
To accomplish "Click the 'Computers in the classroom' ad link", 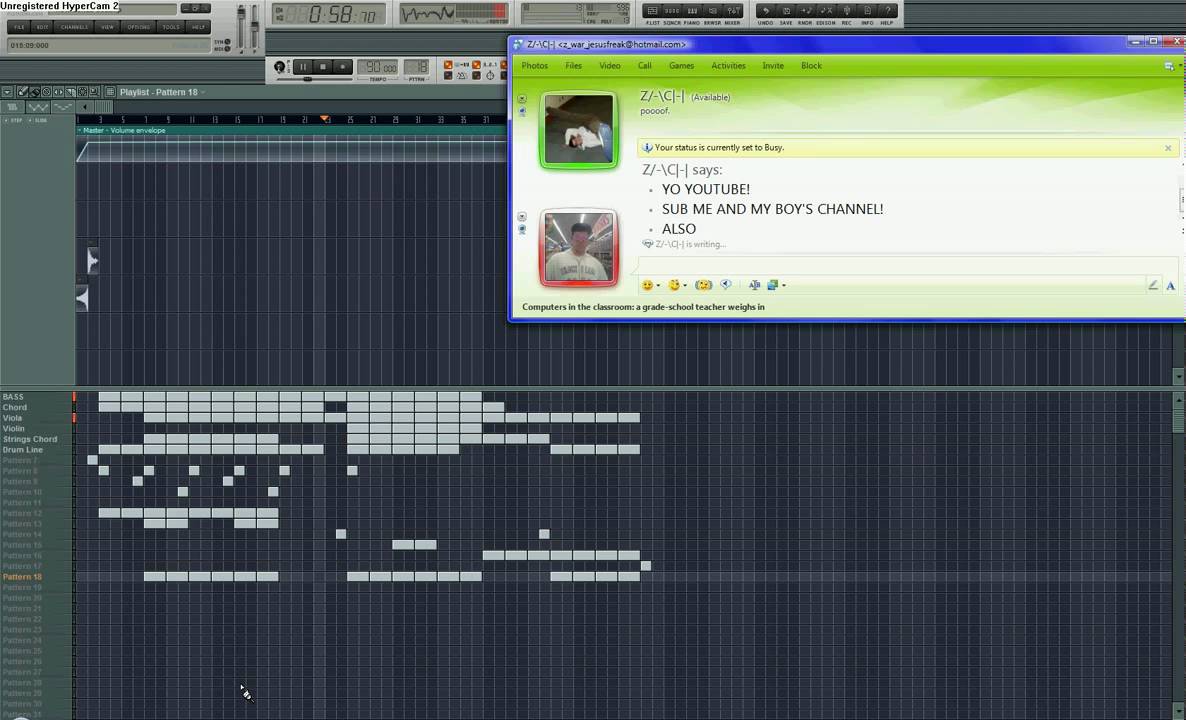I will pyautogui.click(x=643, y=307).
